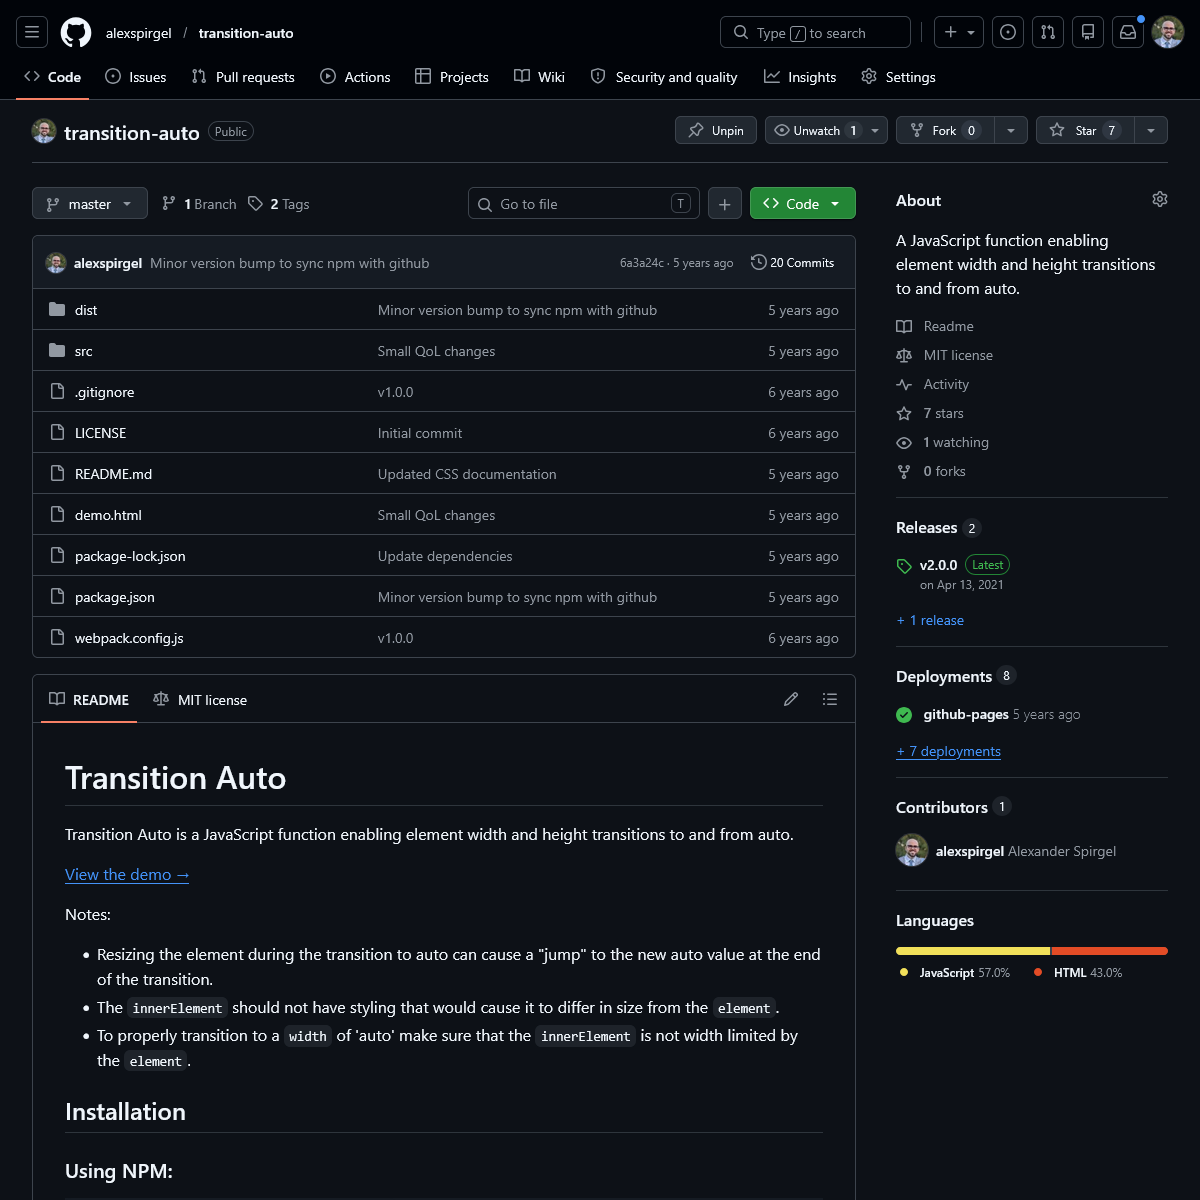The height and width of the screenshot is (1200, 1200).
Task: Open Security and quality tab
Action: 664,77
